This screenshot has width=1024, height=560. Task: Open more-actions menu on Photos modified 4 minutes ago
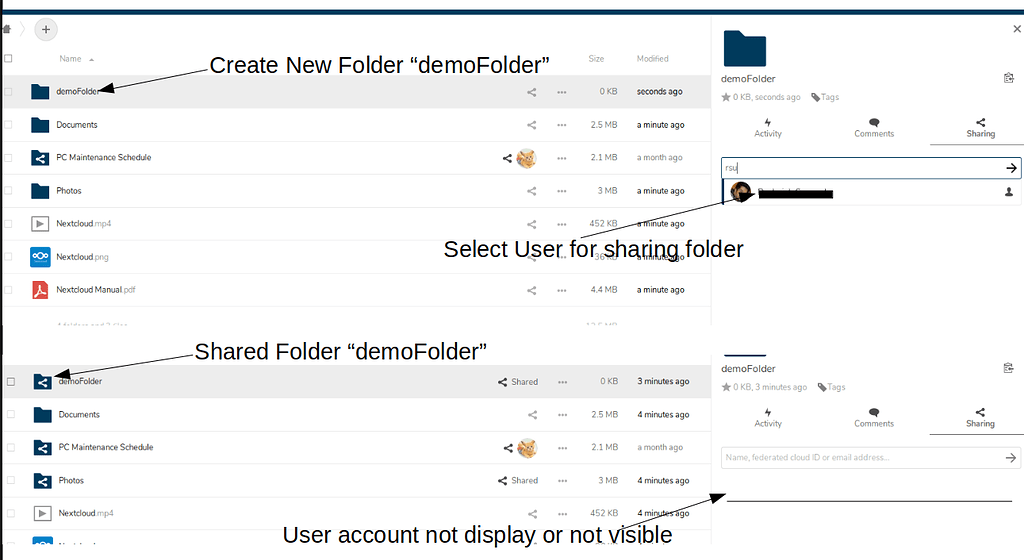pyautogui.click(x=562, y=480)
